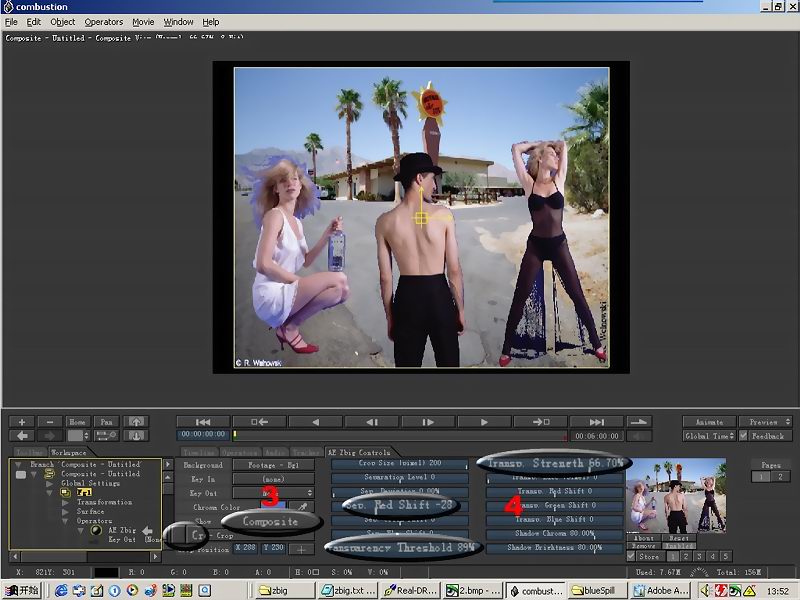
Task: Click the timeline scrub bar
Action: [399, 435]
